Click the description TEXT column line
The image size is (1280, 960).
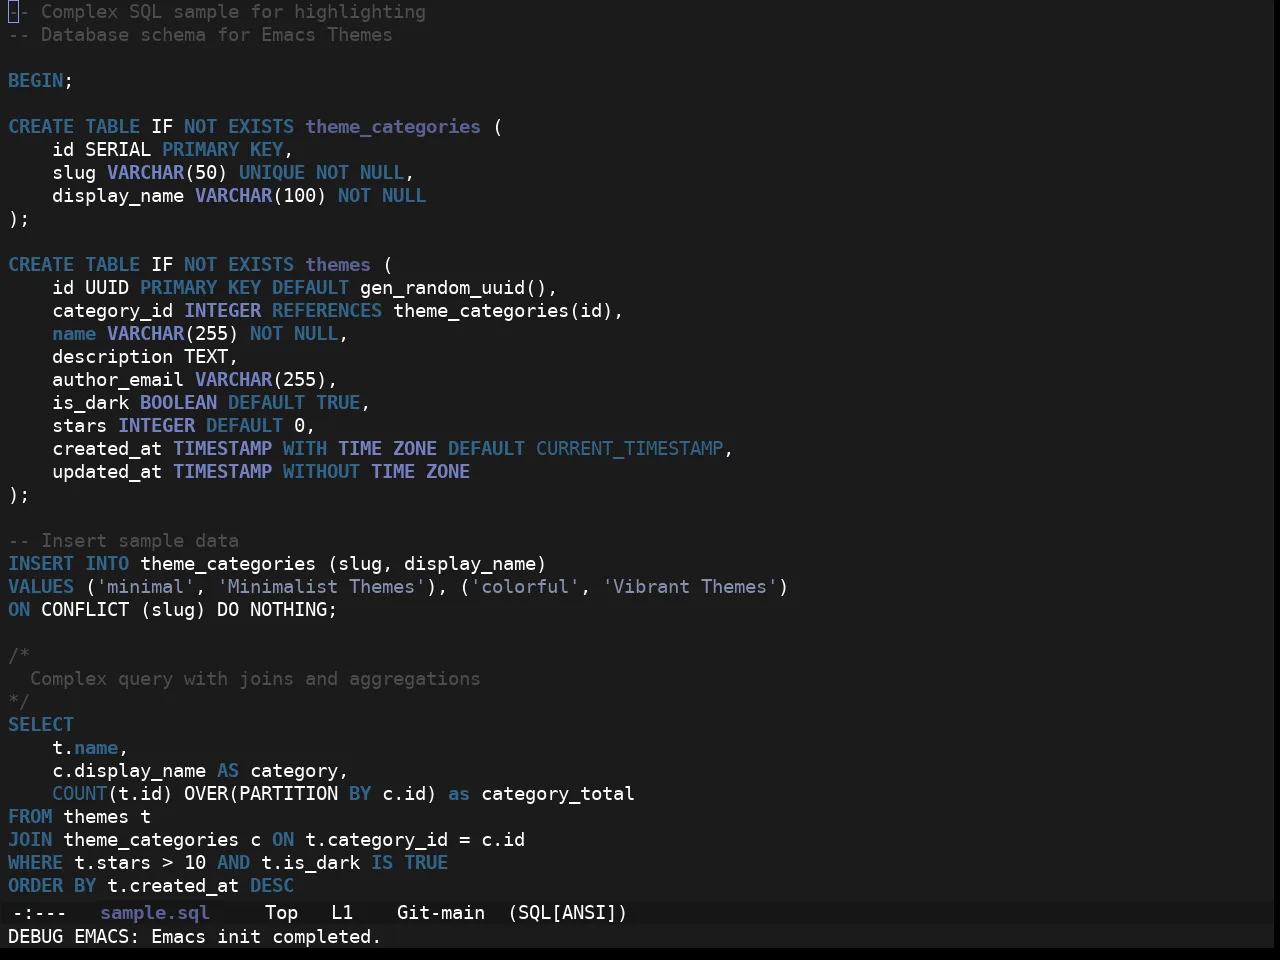[x=145, y=356]
